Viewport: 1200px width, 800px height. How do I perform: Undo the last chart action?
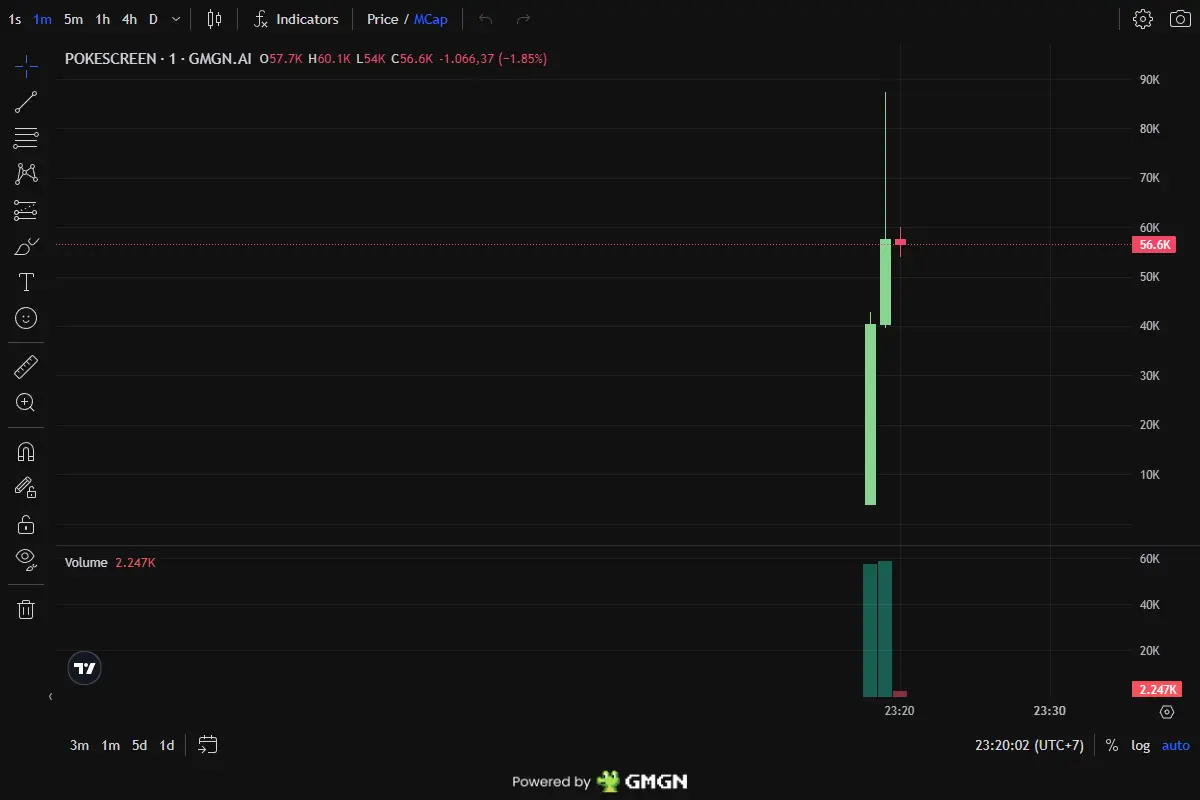click(486, 19)
